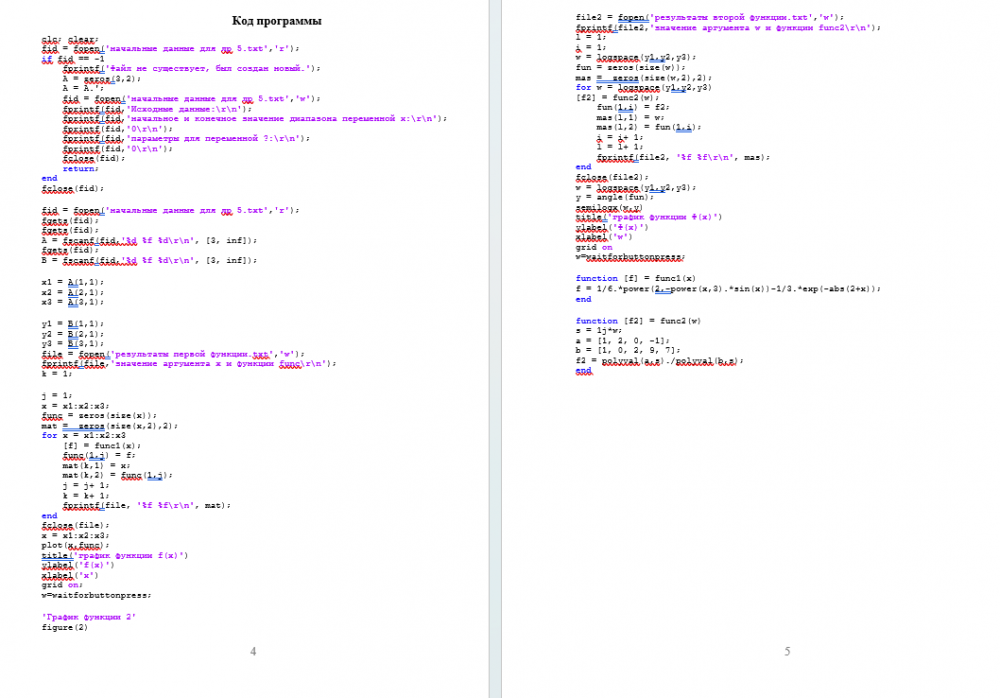This screenshot has height=698, width=1000.
Task: Click the line 'b = [1, 0, 2, 9, 7];'
Action: click(x=628, y=350)
